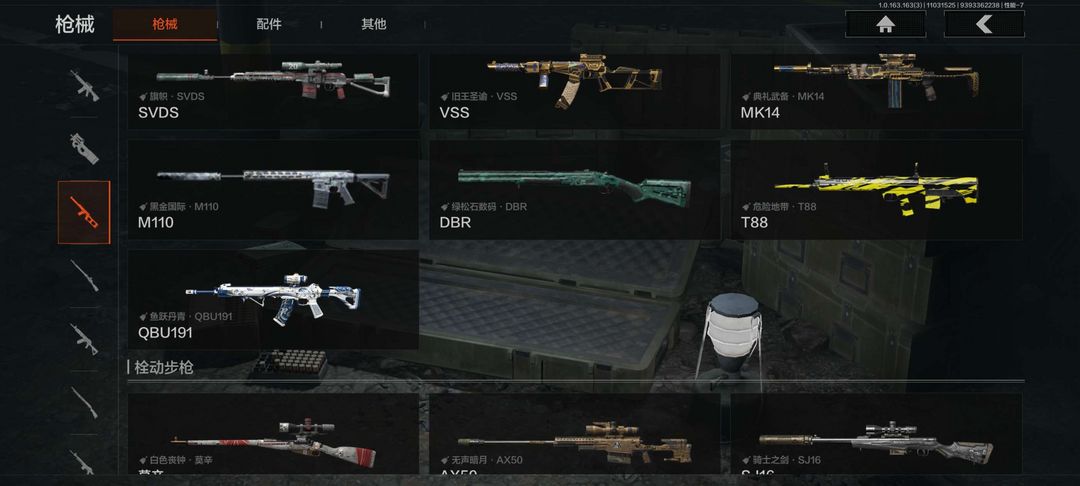Click the home icon button
Screen dimensions: 1080x486
pos(885,24)
